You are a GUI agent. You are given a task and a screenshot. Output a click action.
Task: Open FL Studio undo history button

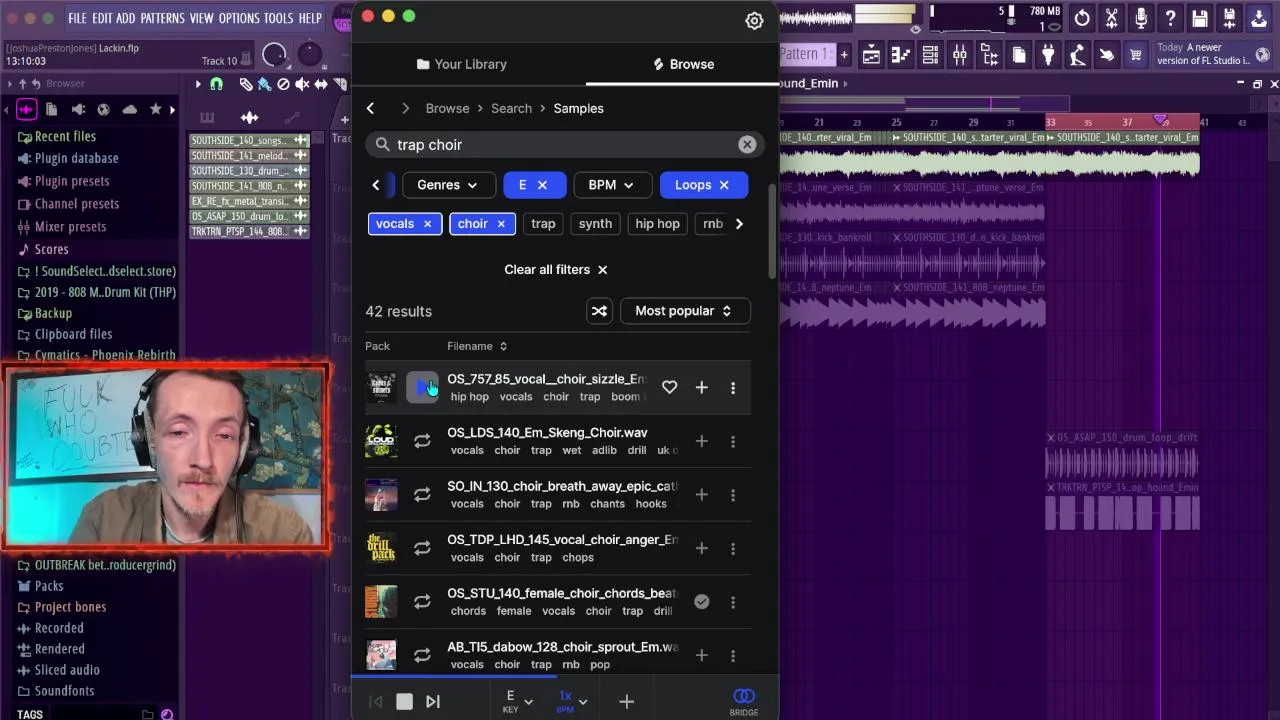[1082, 18]
